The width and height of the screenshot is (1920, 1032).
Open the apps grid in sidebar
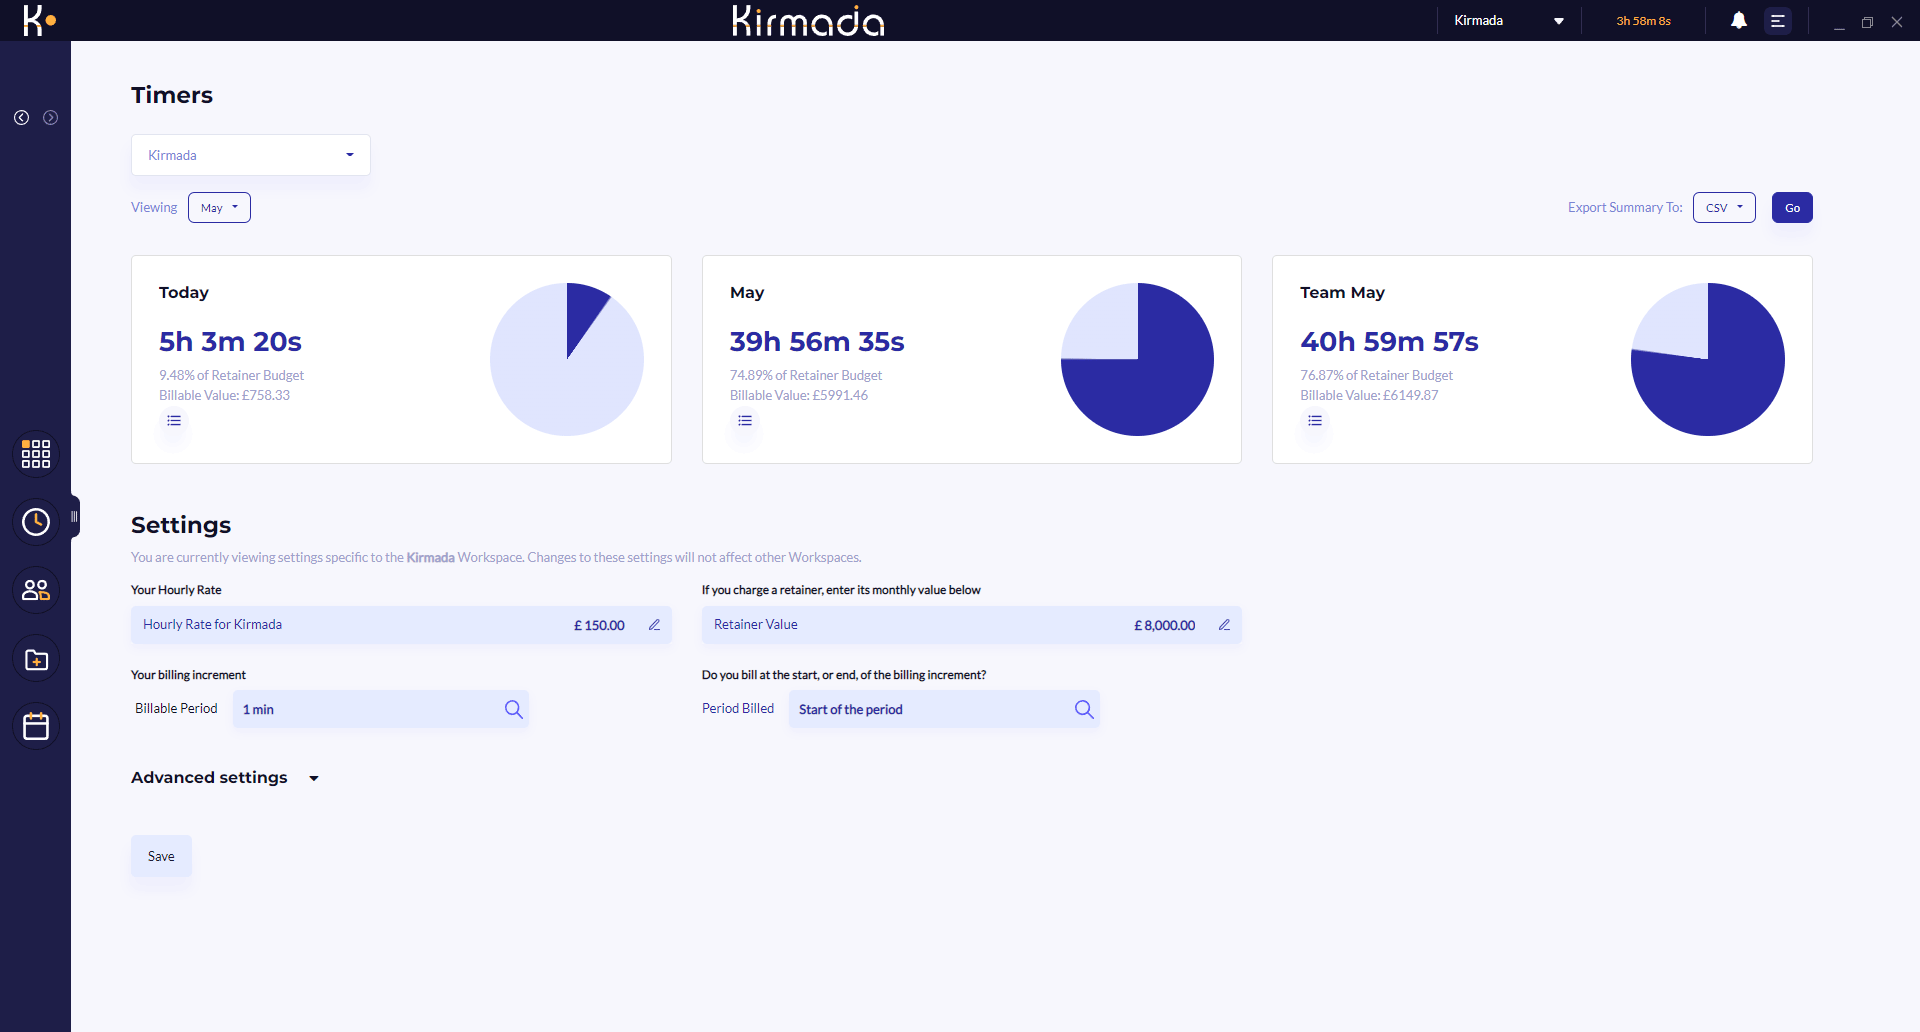click(36, 454)
